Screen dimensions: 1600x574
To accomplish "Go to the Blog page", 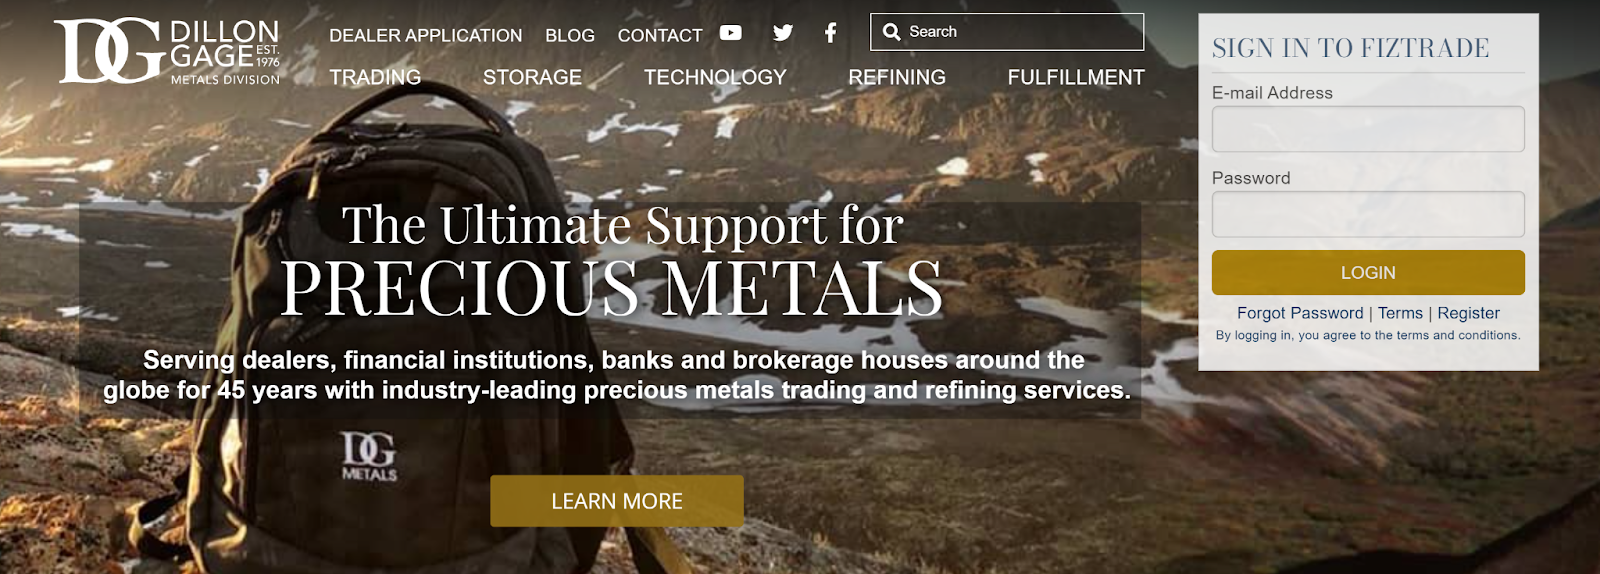I will (x=570, y=35).
